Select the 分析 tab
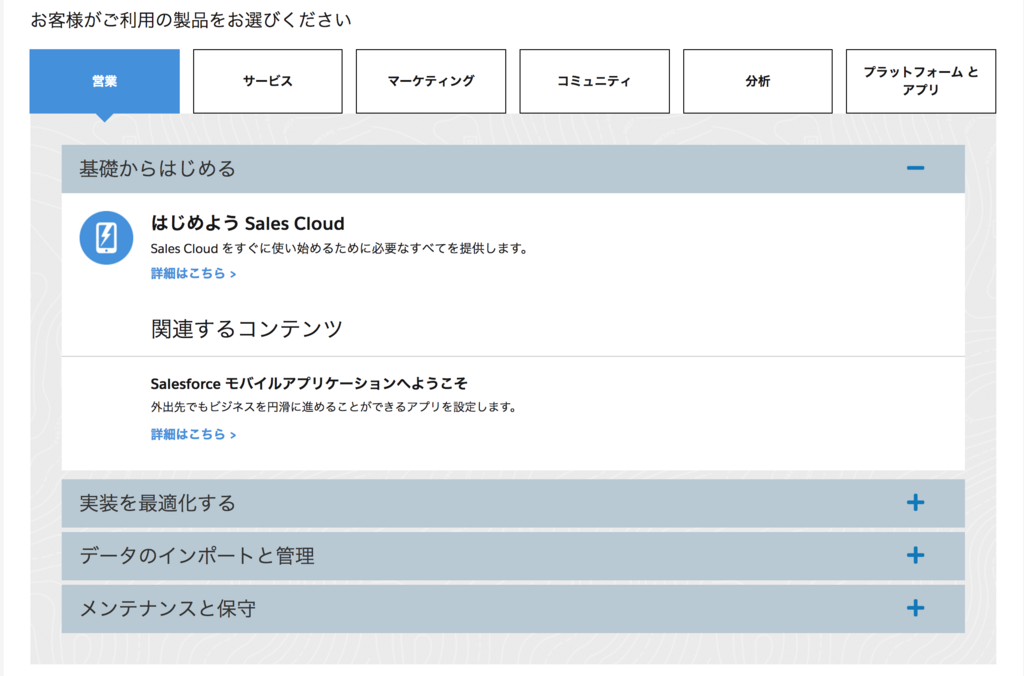Viewport: 1024px width, 676px height. click(758, 81)
